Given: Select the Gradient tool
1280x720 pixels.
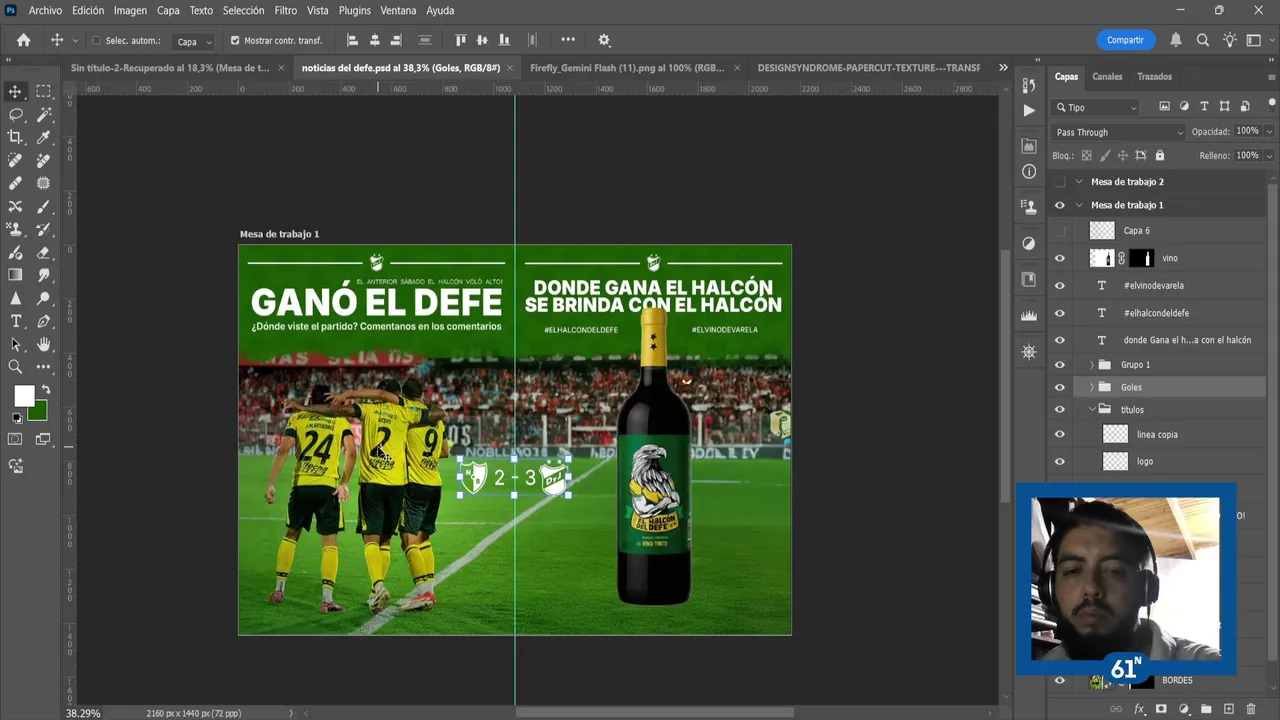Looking at the screenshot, I should [15, 275].
